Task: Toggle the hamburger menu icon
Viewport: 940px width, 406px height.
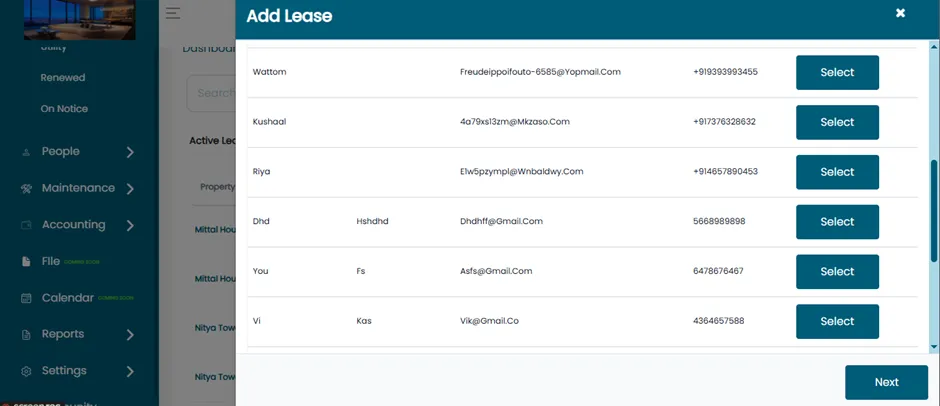Action: coord(173,13)
